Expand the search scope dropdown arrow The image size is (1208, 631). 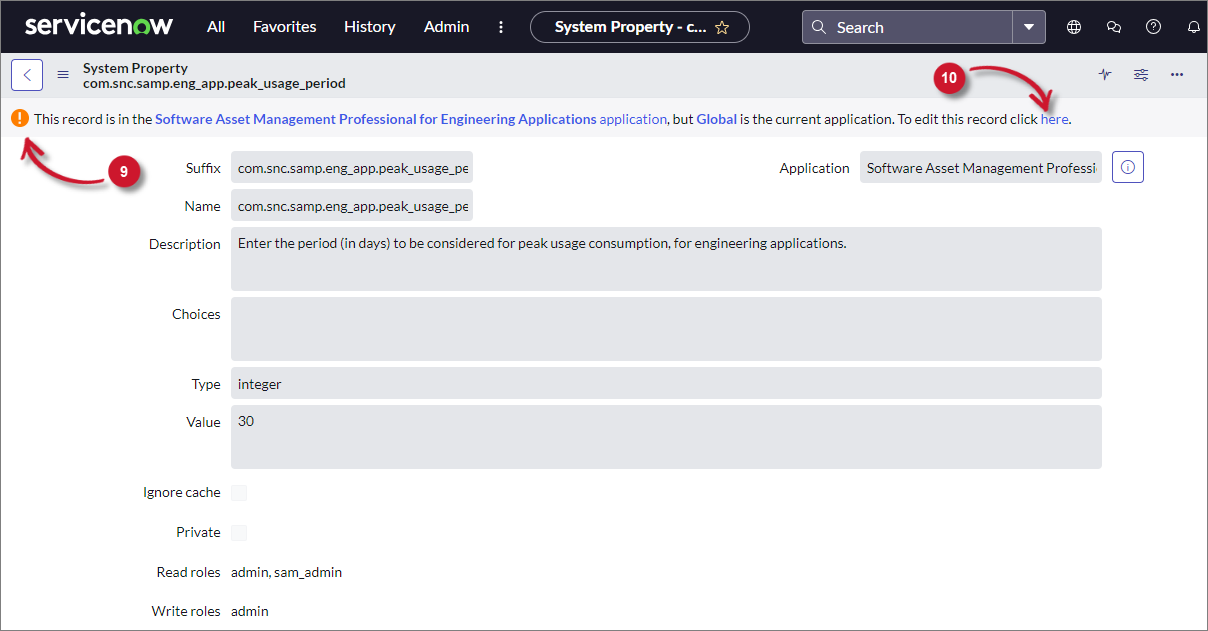tap(1029, 27)
